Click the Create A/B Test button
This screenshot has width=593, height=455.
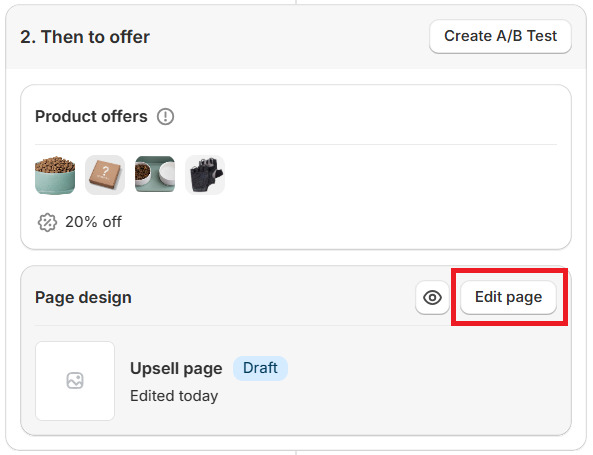pyautogui.click(x=500, y=36)
